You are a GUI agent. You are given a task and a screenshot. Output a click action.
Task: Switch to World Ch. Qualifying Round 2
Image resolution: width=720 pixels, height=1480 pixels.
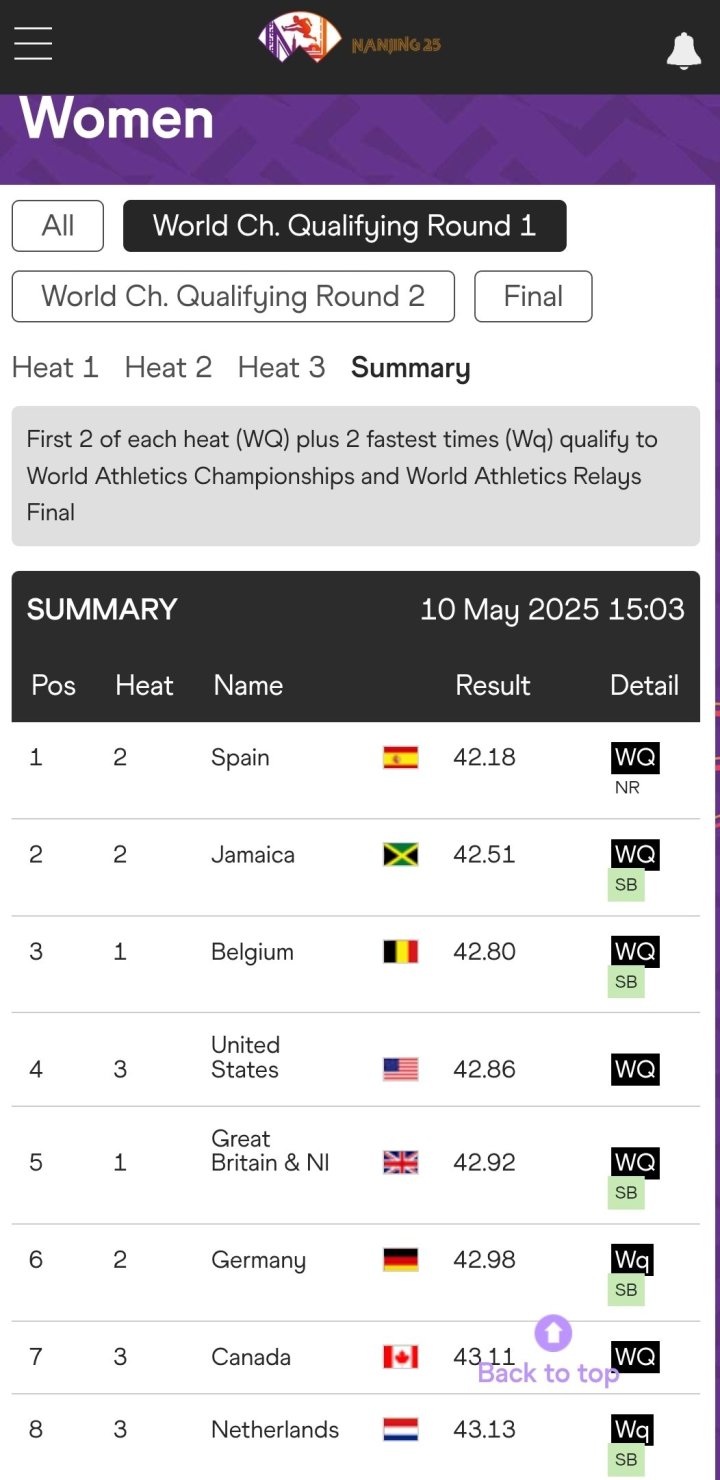click(233, 296)
